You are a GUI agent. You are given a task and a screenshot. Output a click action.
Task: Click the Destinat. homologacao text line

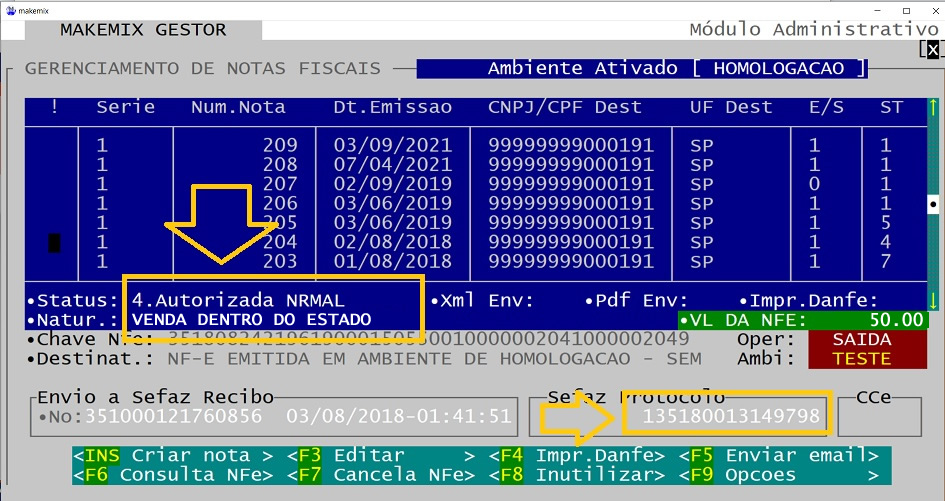coord(434,359)
